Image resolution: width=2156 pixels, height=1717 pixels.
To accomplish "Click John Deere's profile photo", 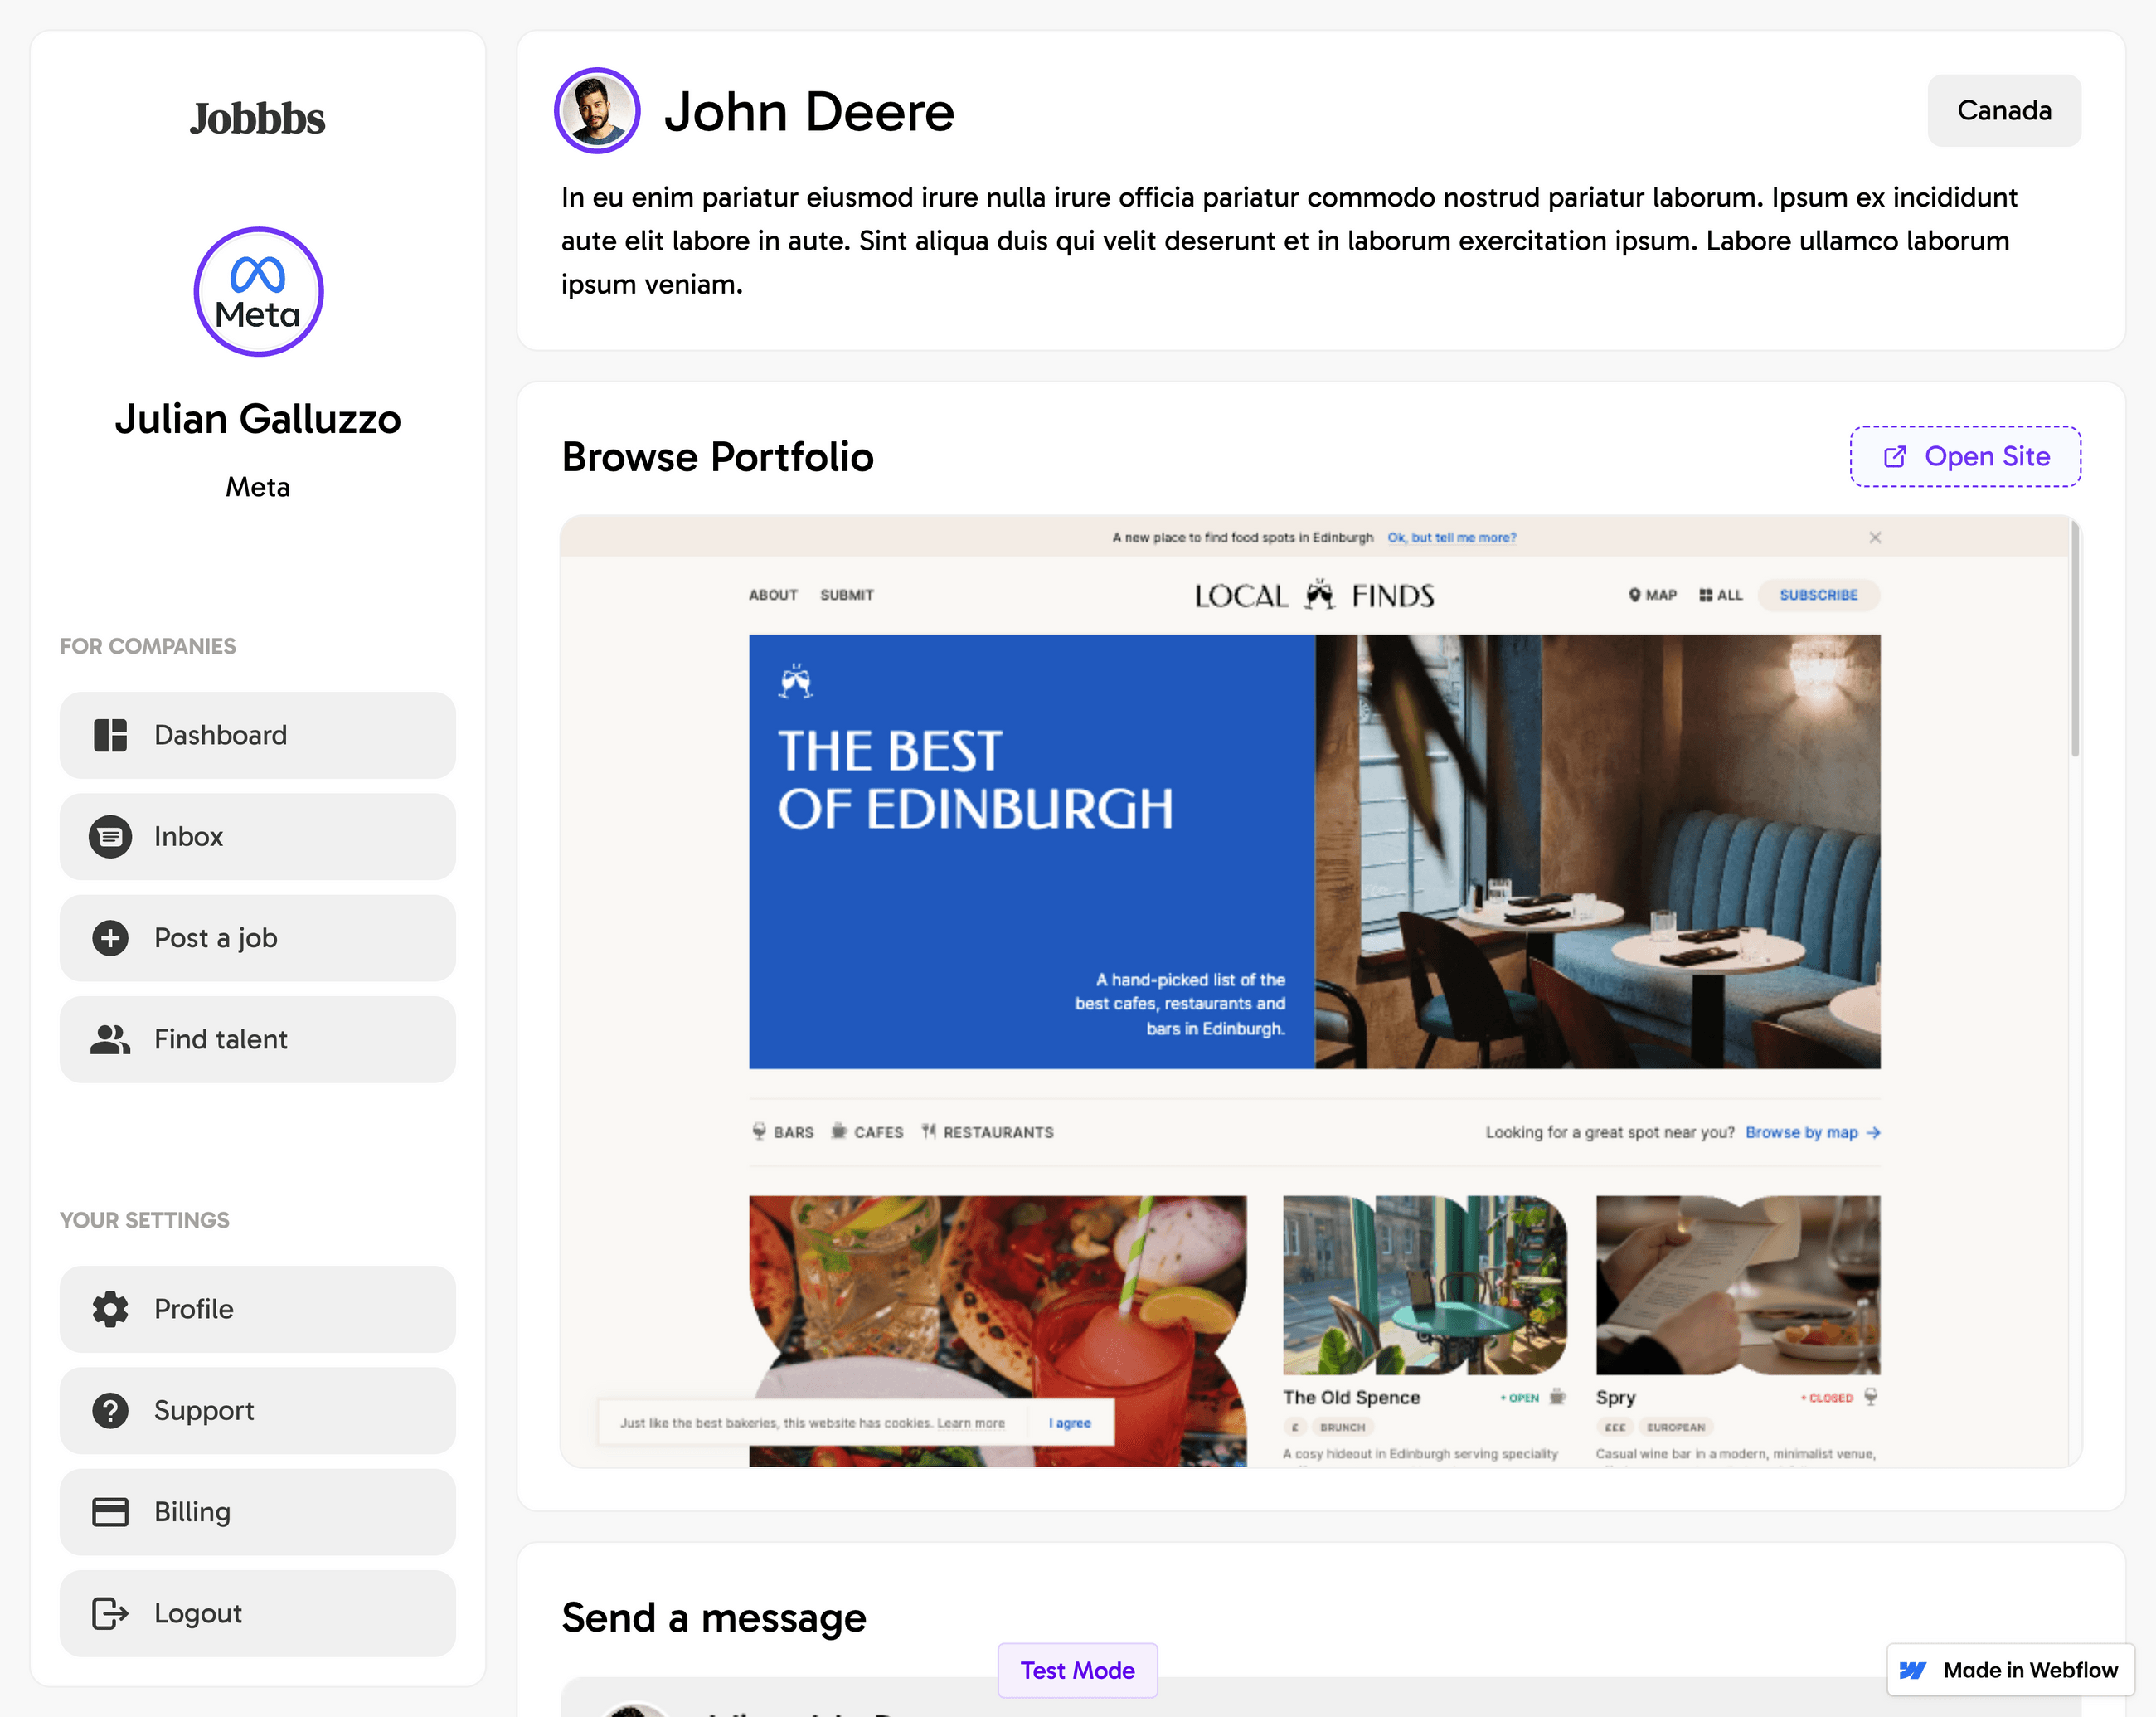I will click(x=597, y=110).
